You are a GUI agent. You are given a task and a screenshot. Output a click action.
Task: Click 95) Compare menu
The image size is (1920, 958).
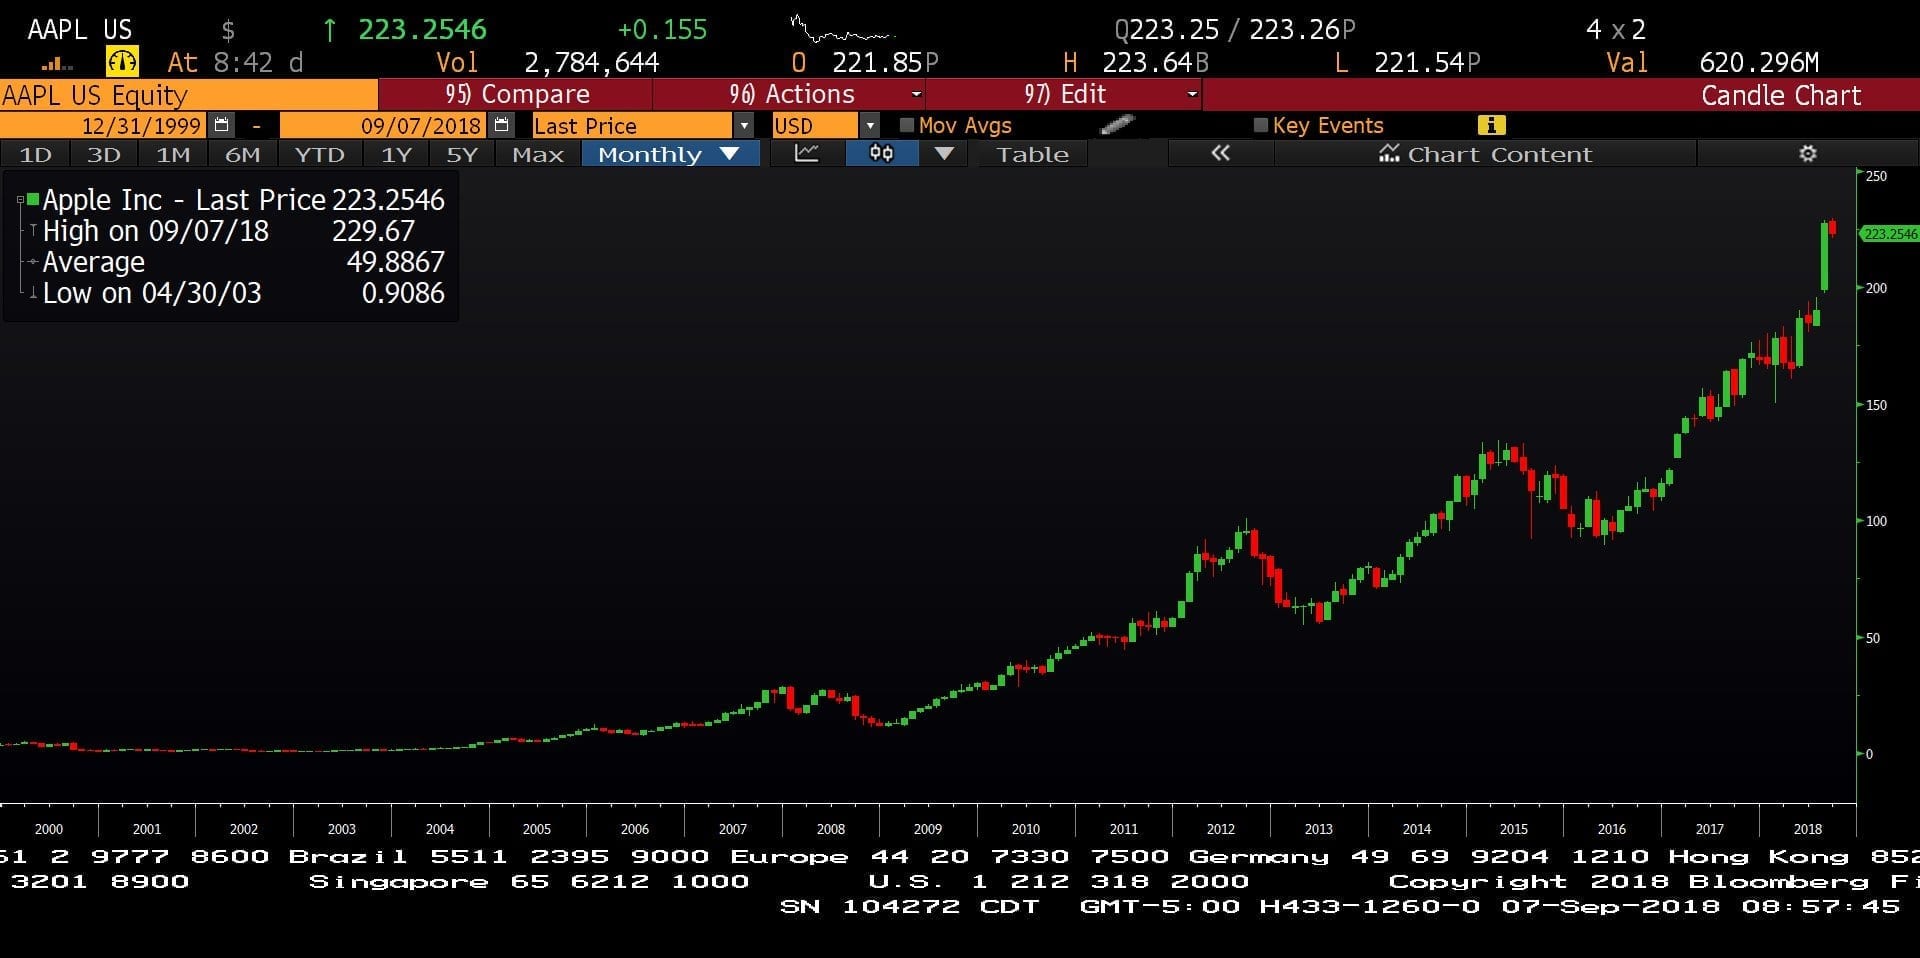[x=516, y=94]
